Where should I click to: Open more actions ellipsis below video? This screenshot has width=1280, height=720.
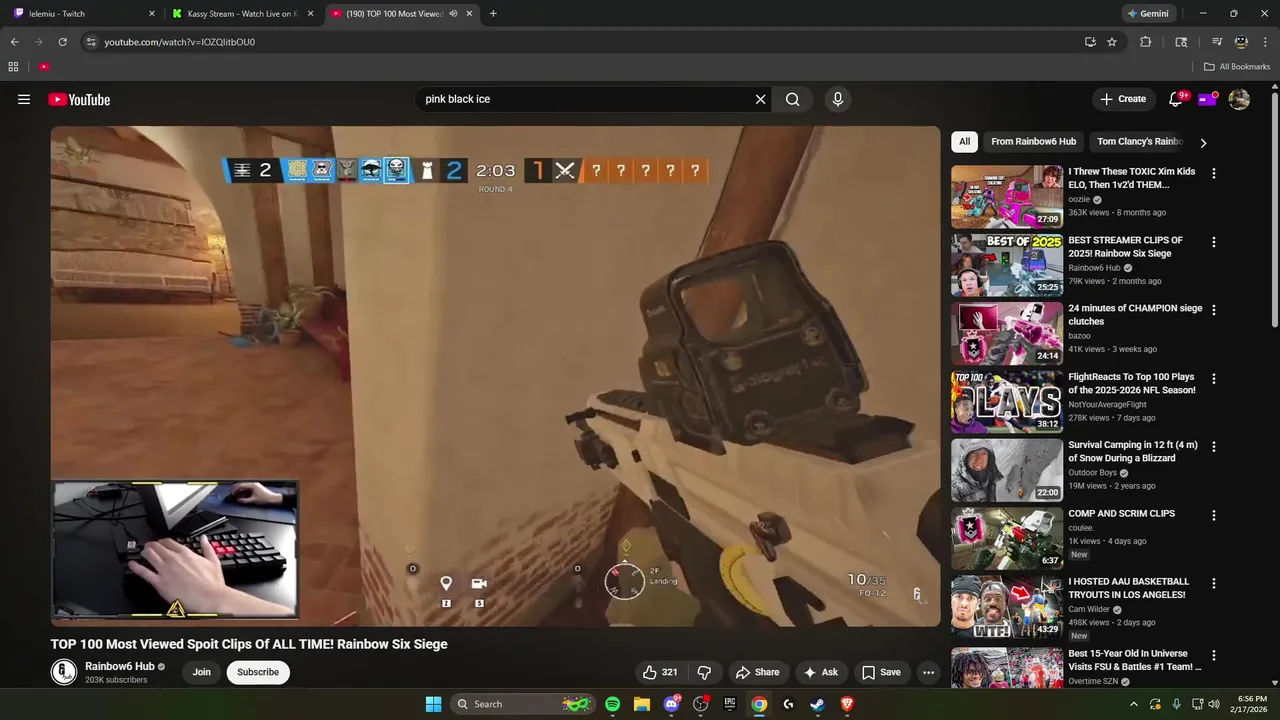[x=928, y=672]
